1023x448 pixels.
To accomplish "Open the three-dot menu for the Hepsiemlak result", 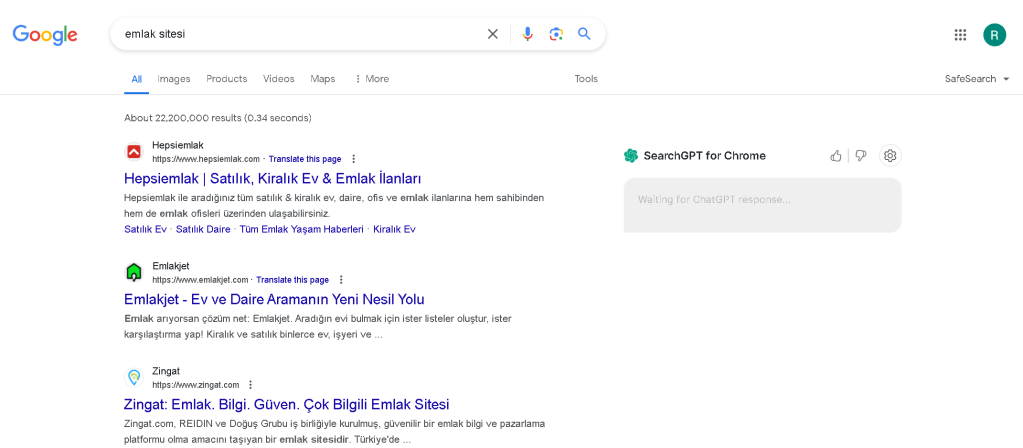I will click(x=354, y=159).
